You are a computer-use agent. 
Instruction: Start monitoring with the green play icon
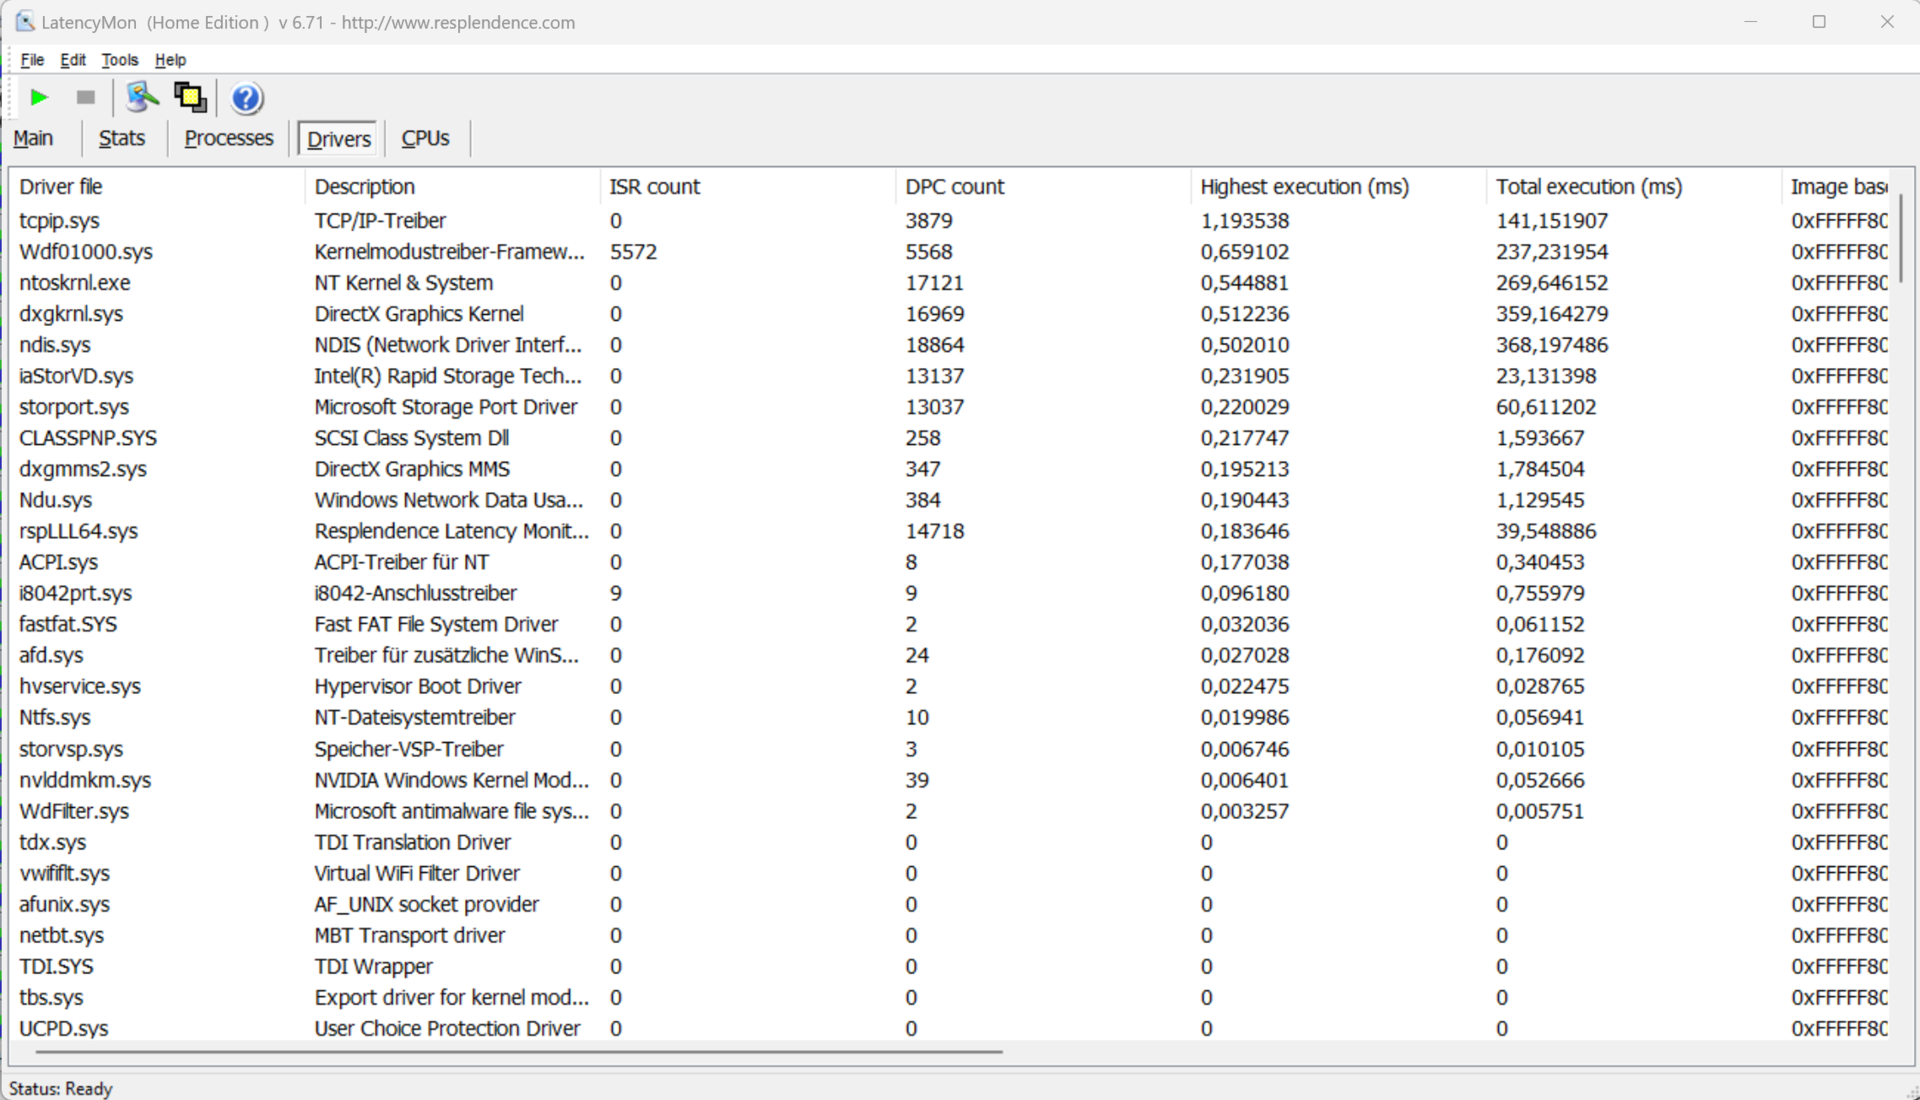coord(39,97)
